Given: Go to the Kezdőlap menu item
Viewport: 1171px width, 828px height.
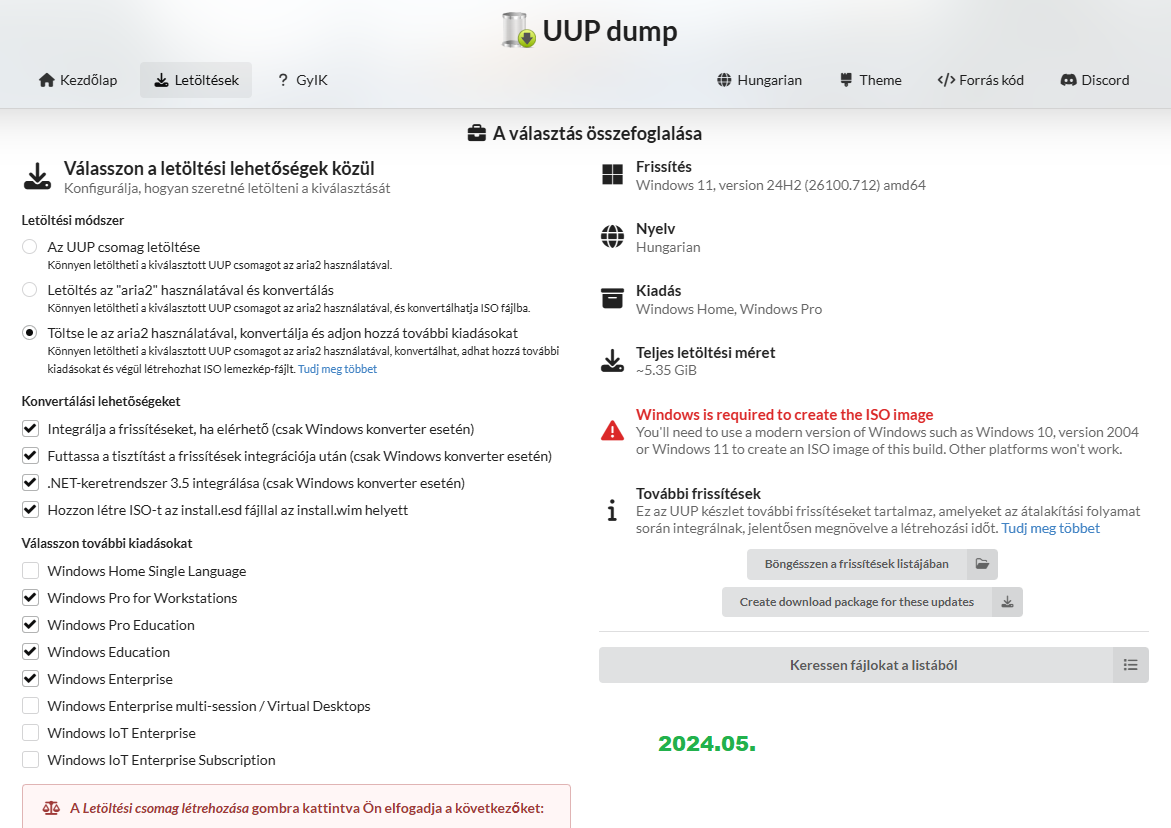Looking at the screenshot, I should click(x=78, y=80).
